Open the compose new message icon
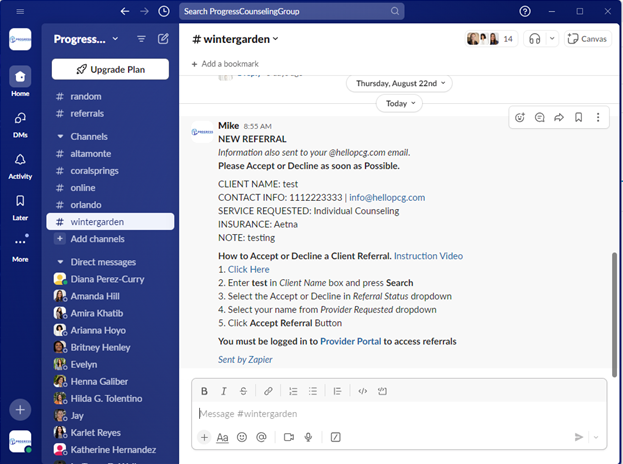 (x=163, y=39)
